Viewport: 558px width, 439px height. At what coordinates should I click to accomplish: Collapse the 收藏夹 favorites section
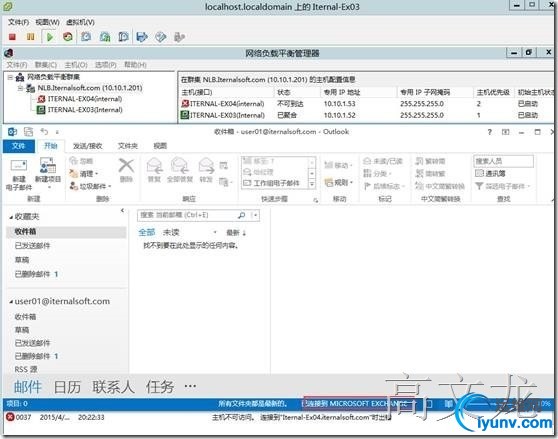pos(11,217)
